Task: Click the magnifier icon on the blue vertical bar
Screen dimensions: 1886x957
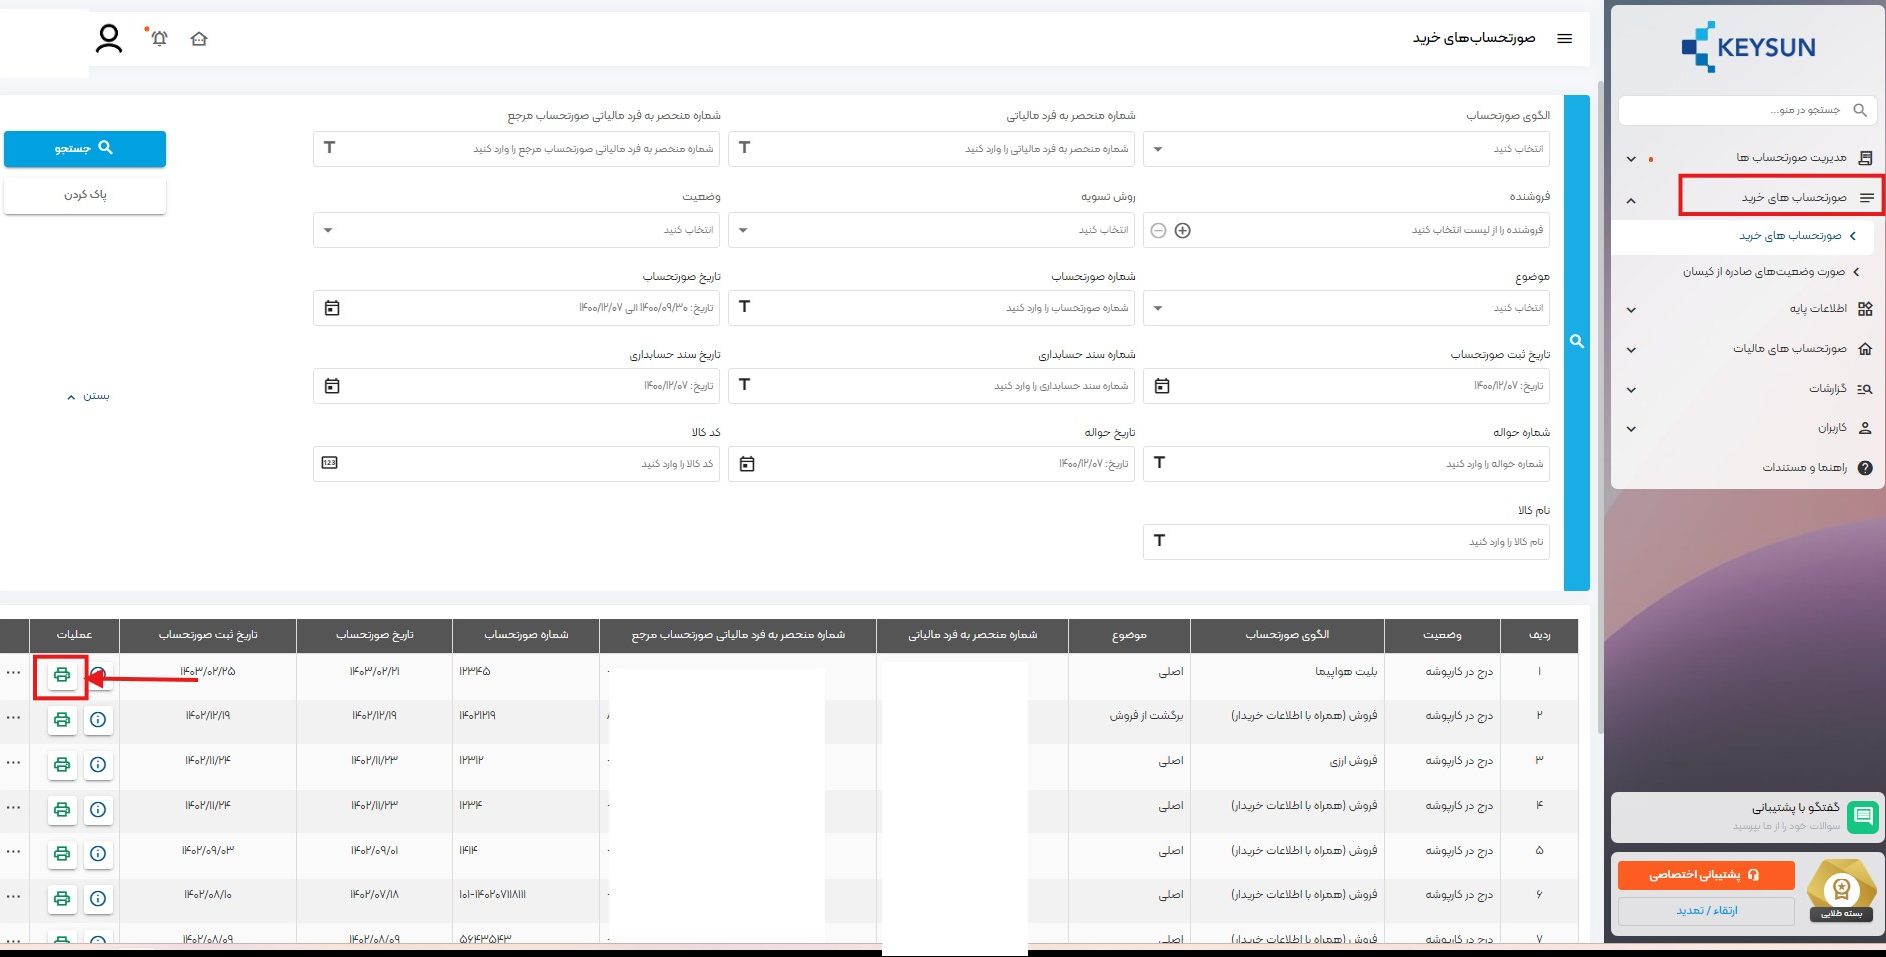Action: pos(1577,342)
